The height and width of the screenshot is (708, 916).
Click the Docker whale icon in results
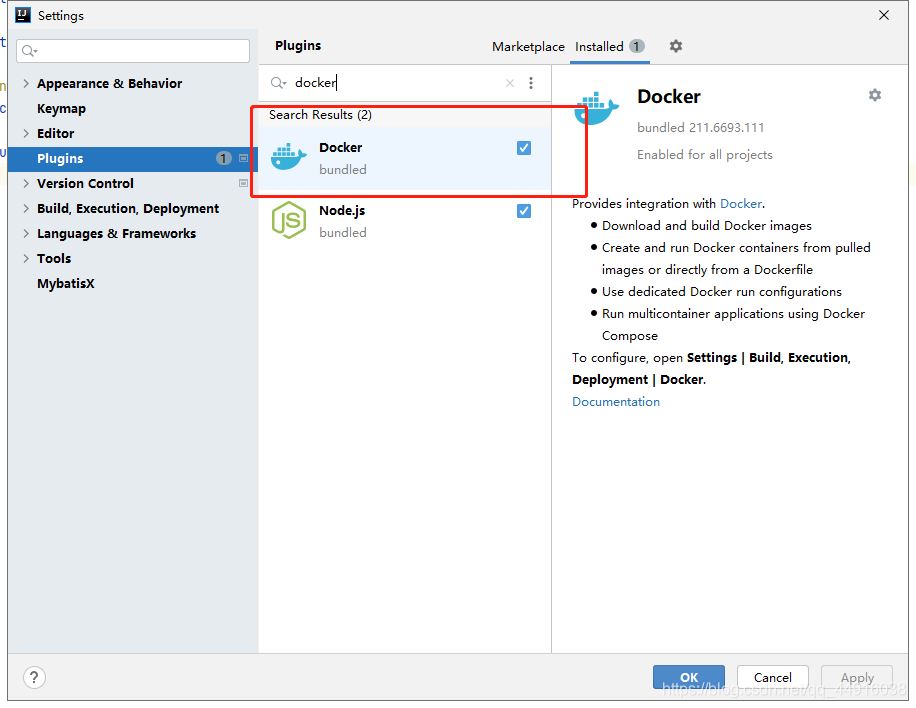(288, 157)
